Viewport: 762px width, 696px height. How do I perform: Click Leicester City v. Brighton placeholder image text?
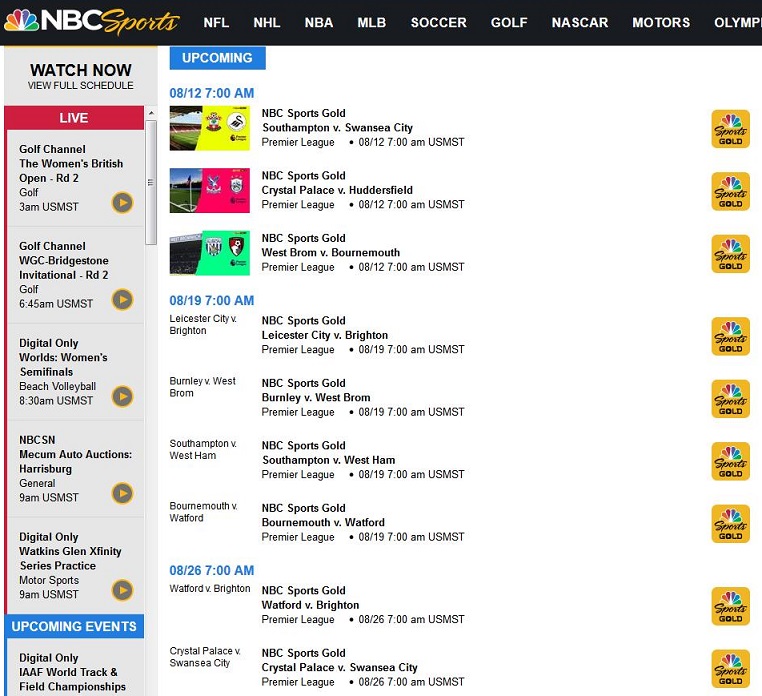point(203,325)
